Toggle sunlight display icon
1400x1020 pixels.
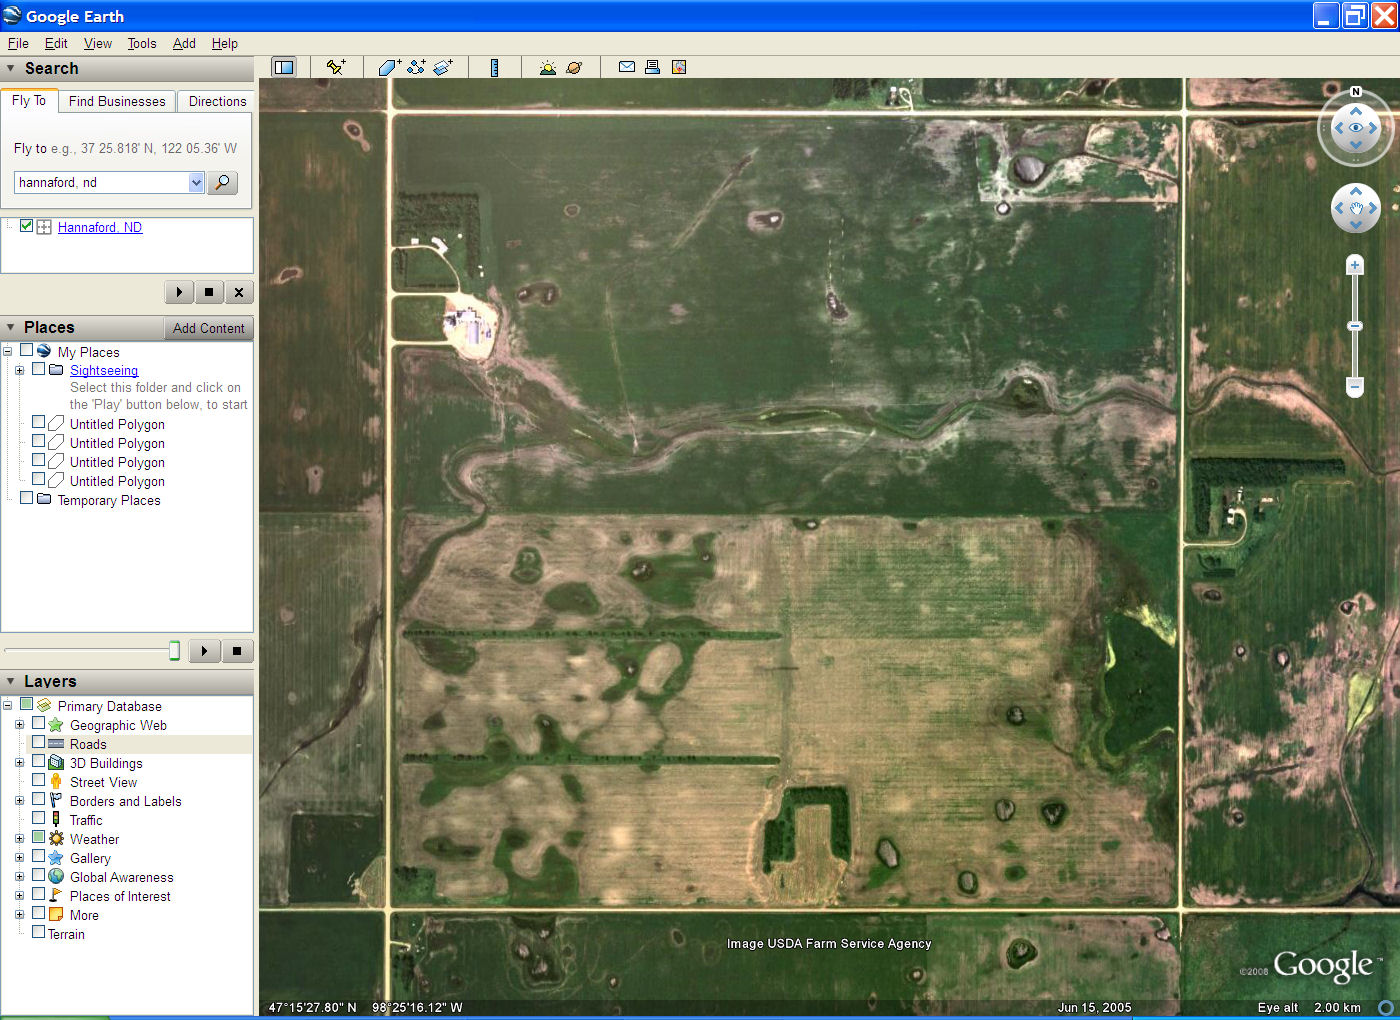pyautogui.click(x=547, y=67)
